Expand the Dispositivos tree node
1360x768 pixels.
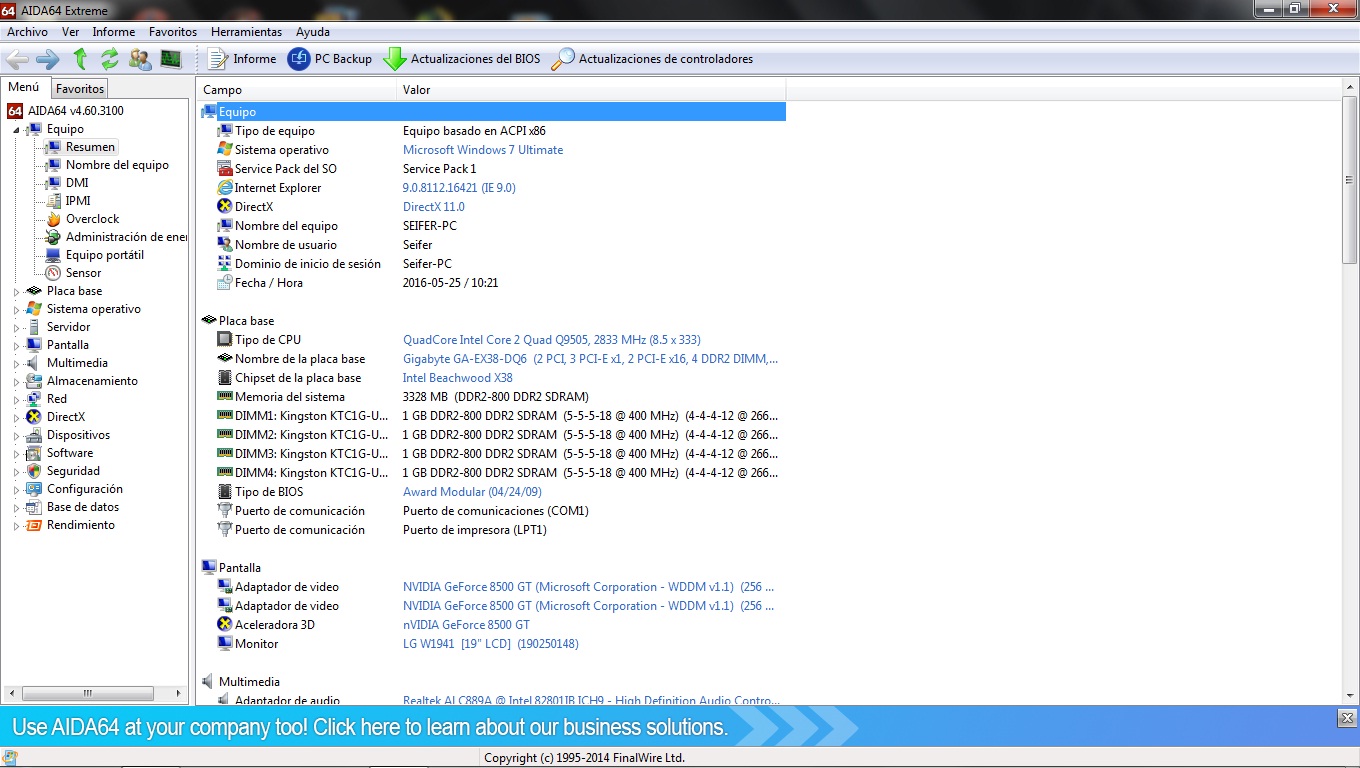16,435
